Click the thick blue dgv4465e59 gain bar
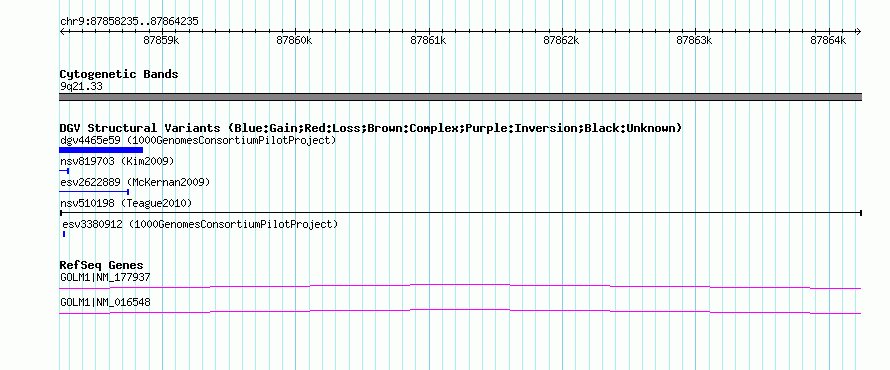This screenshot has width=890, height=370. 101,150
